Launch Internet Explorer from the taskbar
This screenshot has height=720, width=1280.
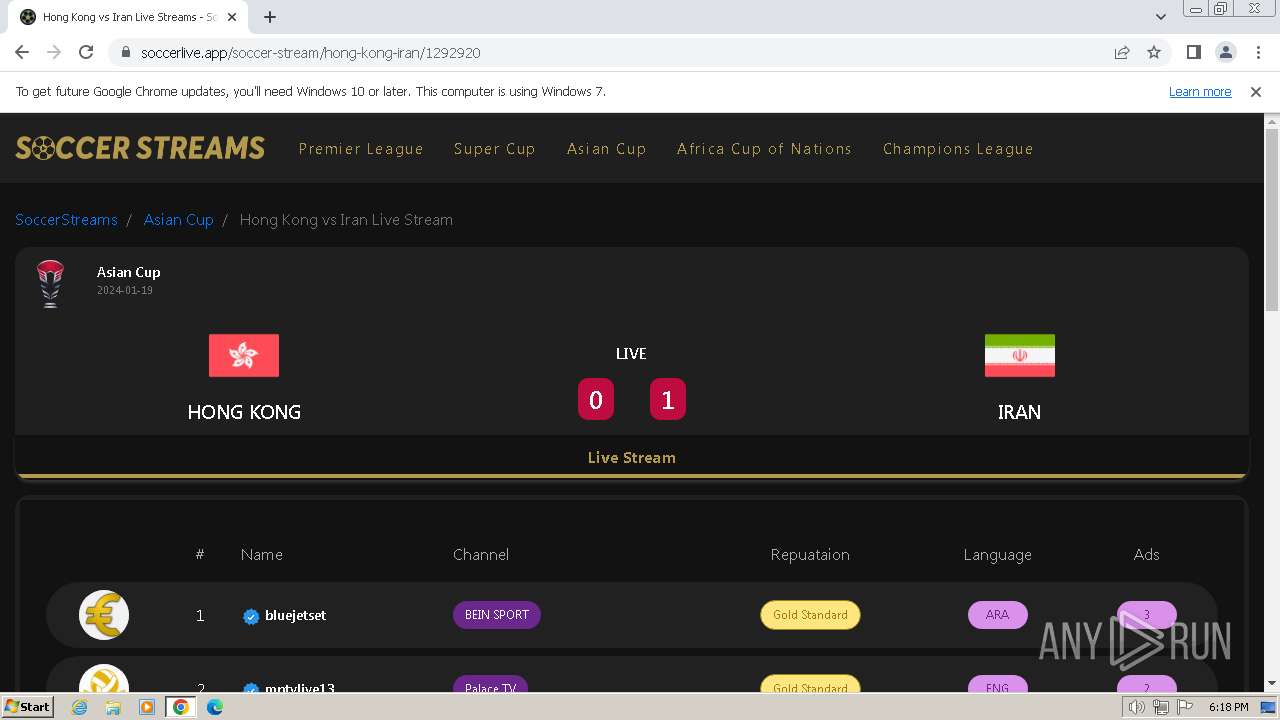pos(80,707)
